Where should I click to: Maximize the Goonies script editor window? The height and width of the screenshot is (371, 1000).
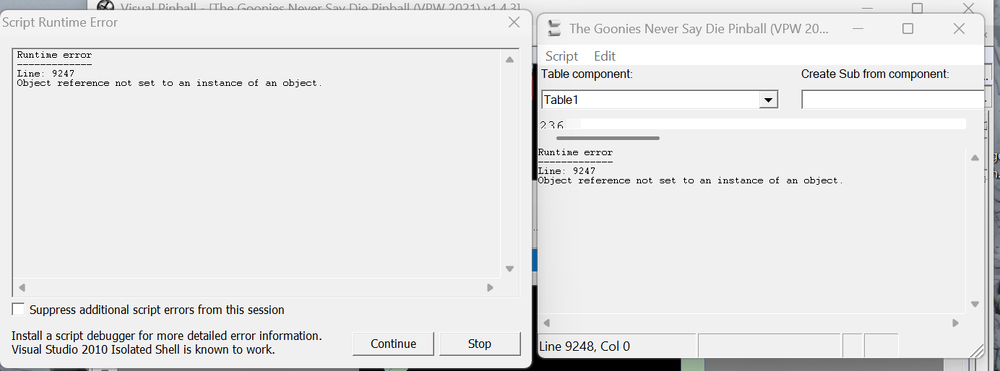tap(908, 29)
